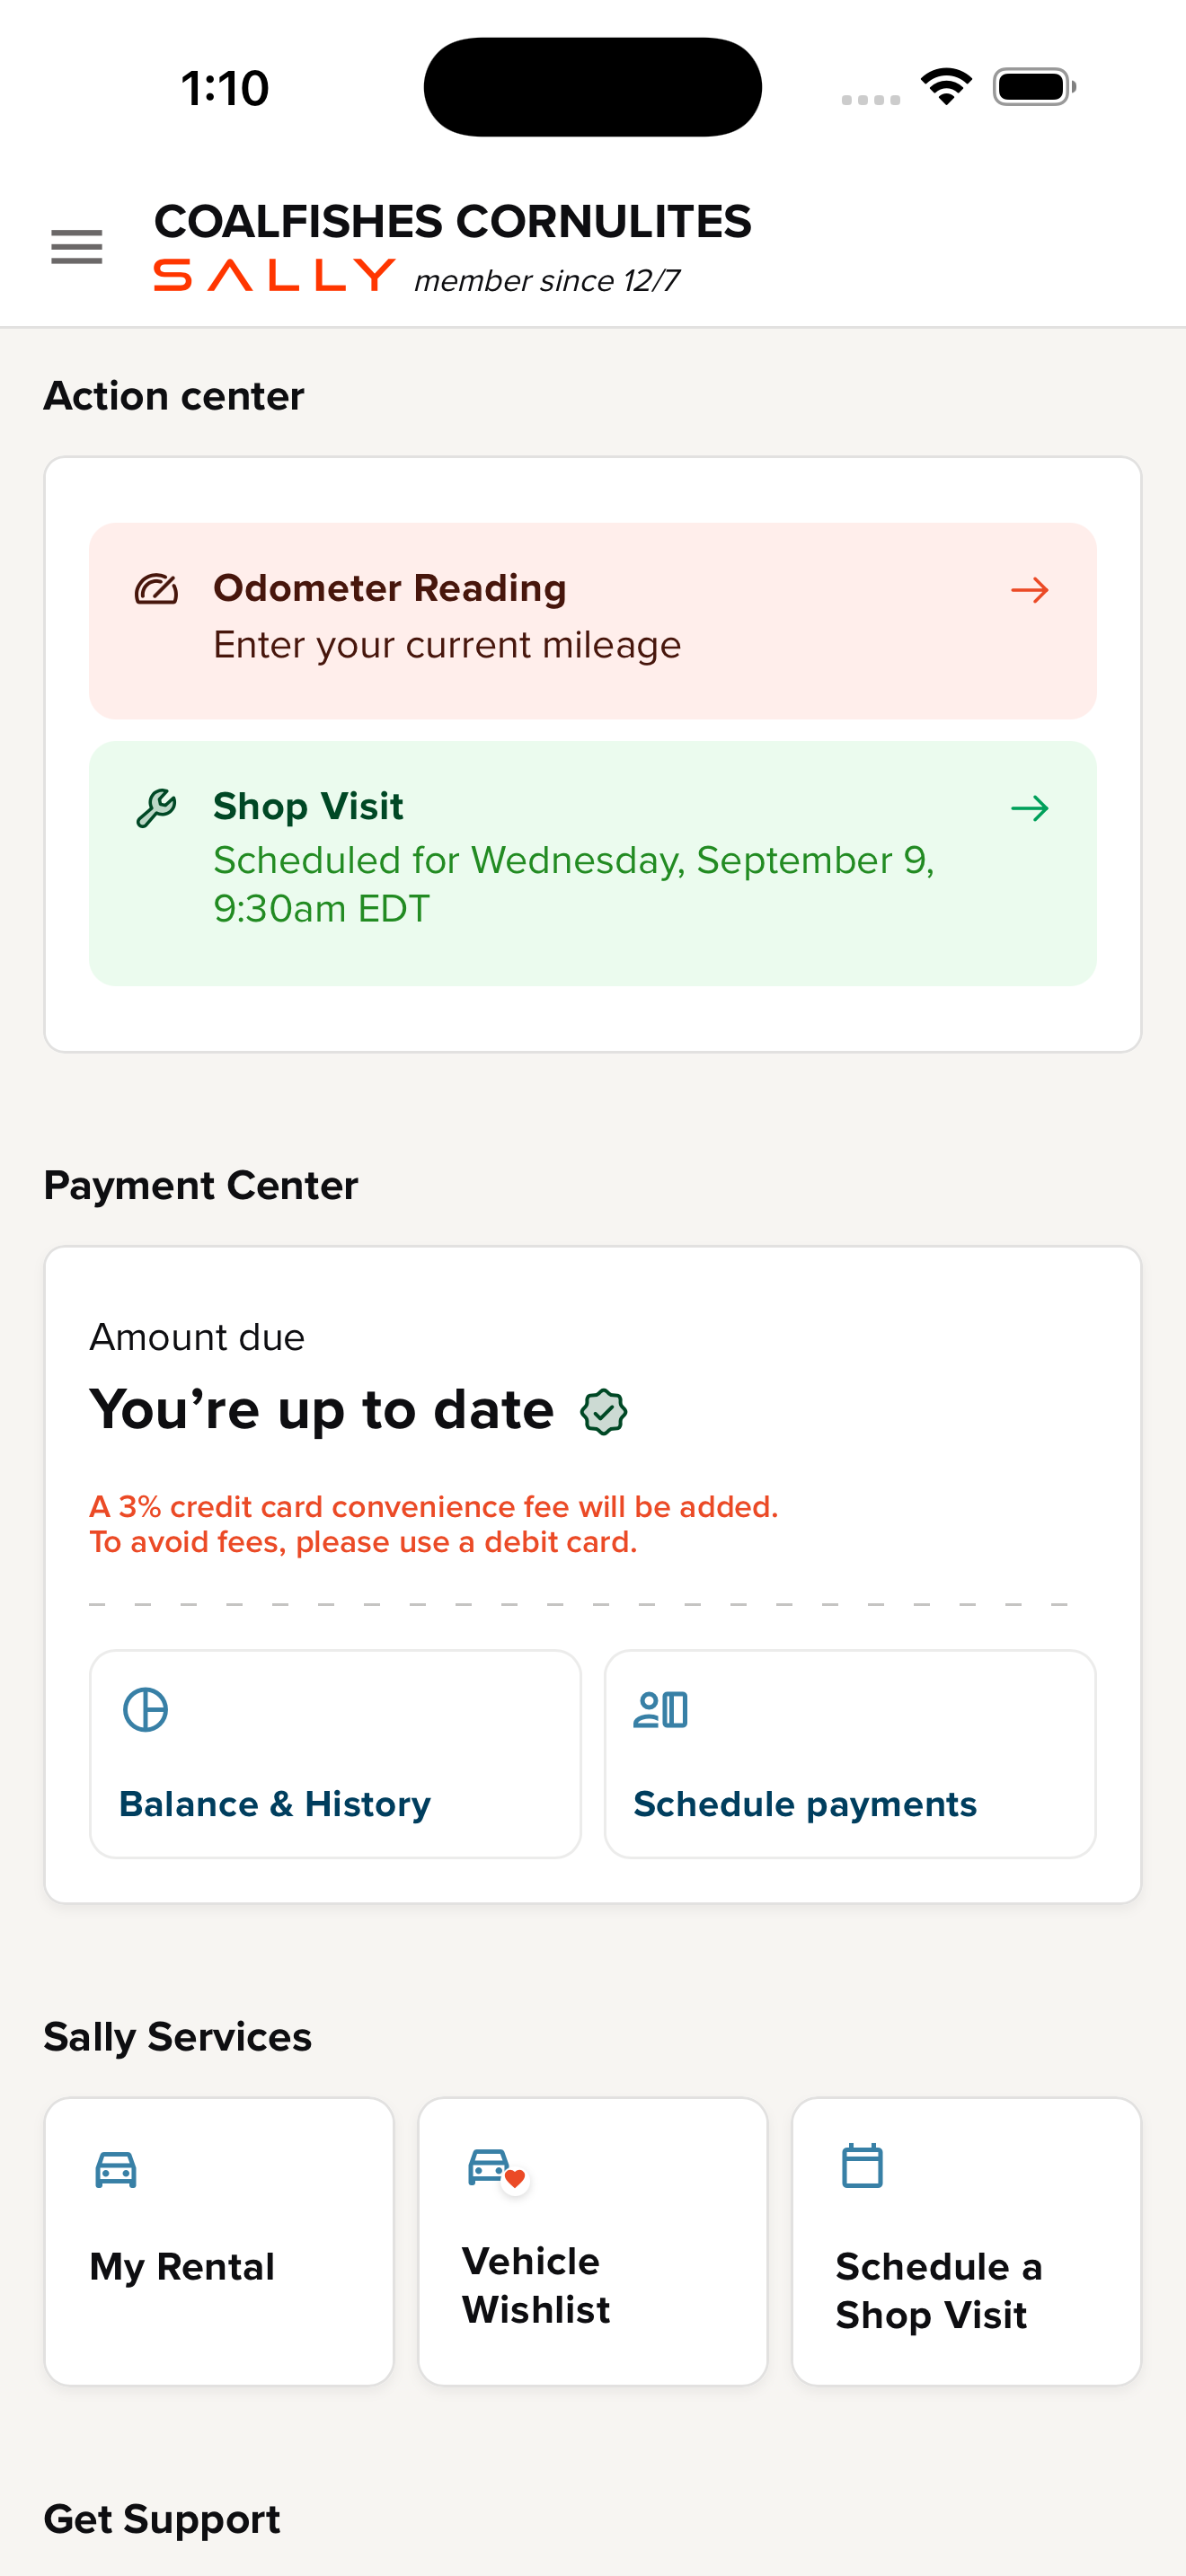Image resolution: width=1186 pixels, height=2576 pixels.
Task: Open Schedule a Shop Visit card
Action: [966, 2241]
